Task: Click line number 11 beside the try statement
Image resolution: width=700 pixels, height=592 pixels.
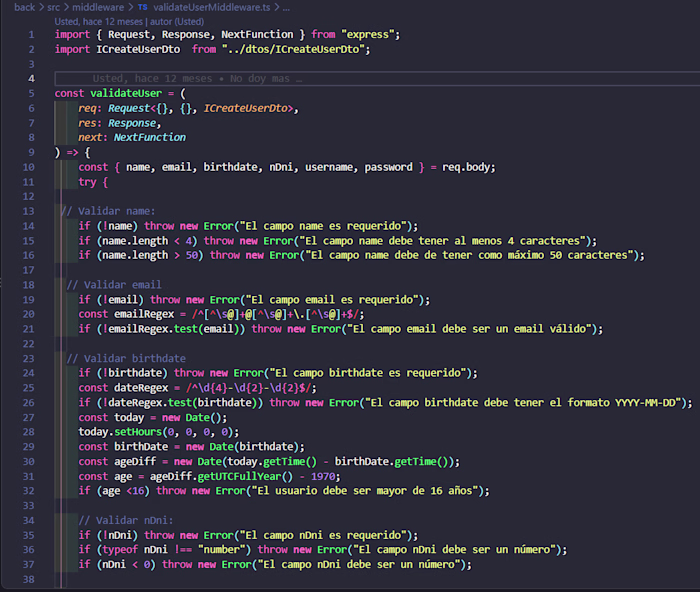Action: point(28,182)
